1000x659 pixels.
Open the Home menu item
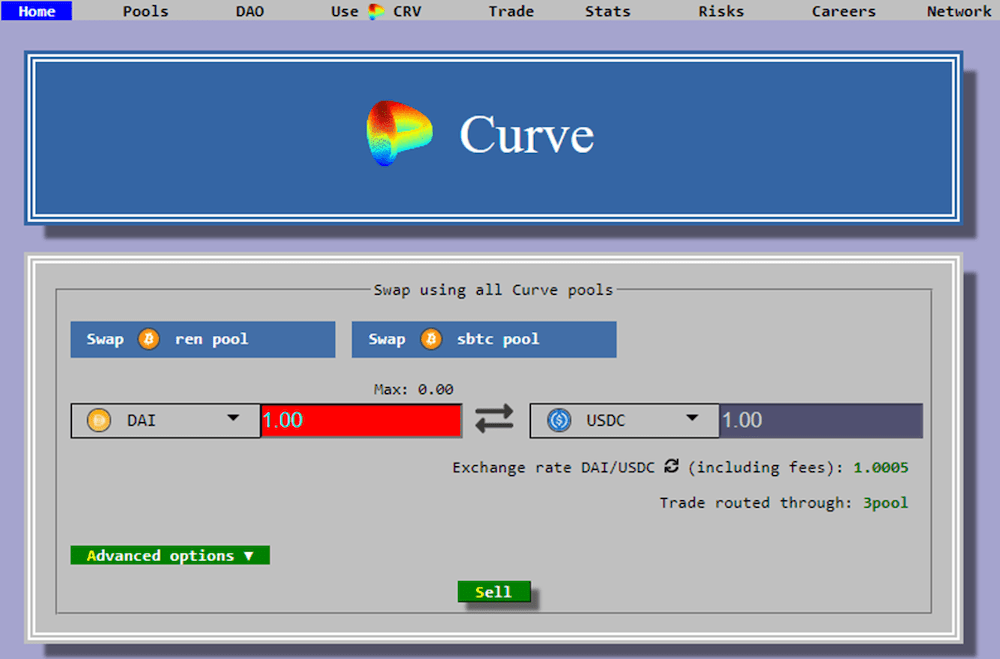36,11
